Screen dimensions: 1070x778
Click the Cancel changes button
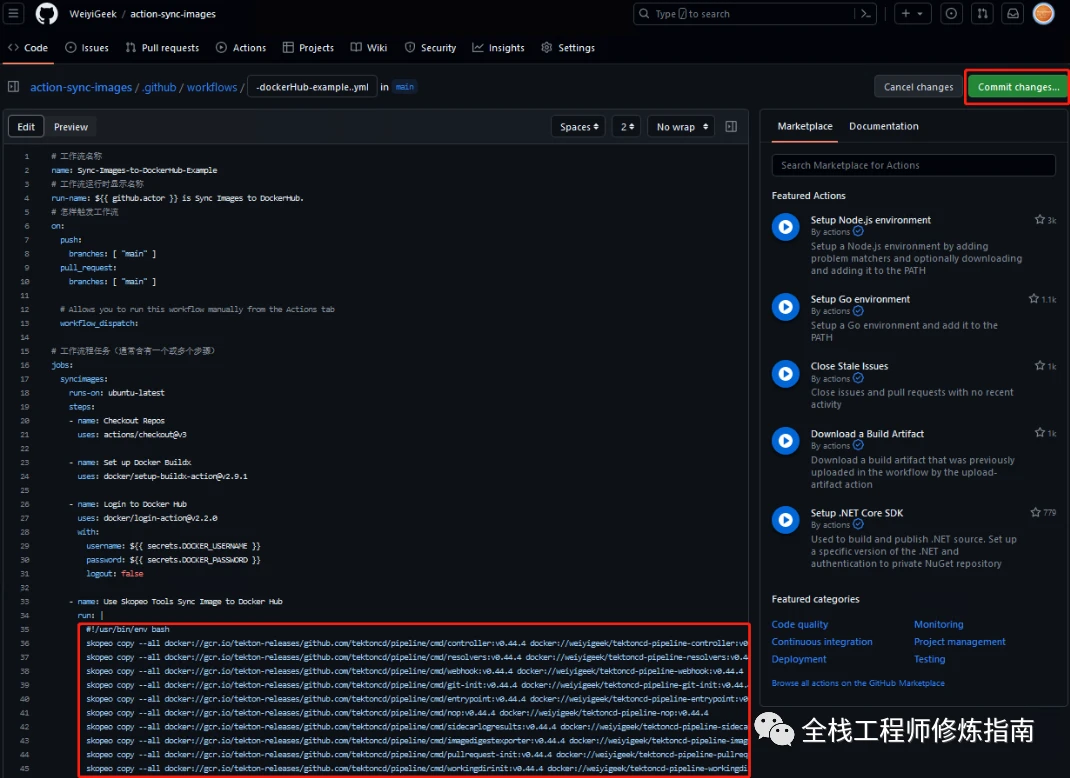click(919, 87)
